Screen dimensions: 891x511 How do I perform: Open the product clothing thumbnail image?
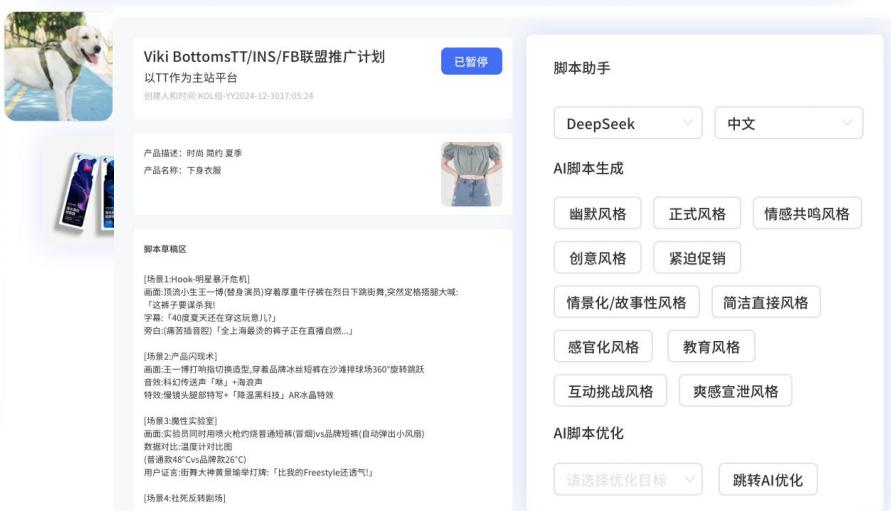pyautogui.click(x=471, y=174)
